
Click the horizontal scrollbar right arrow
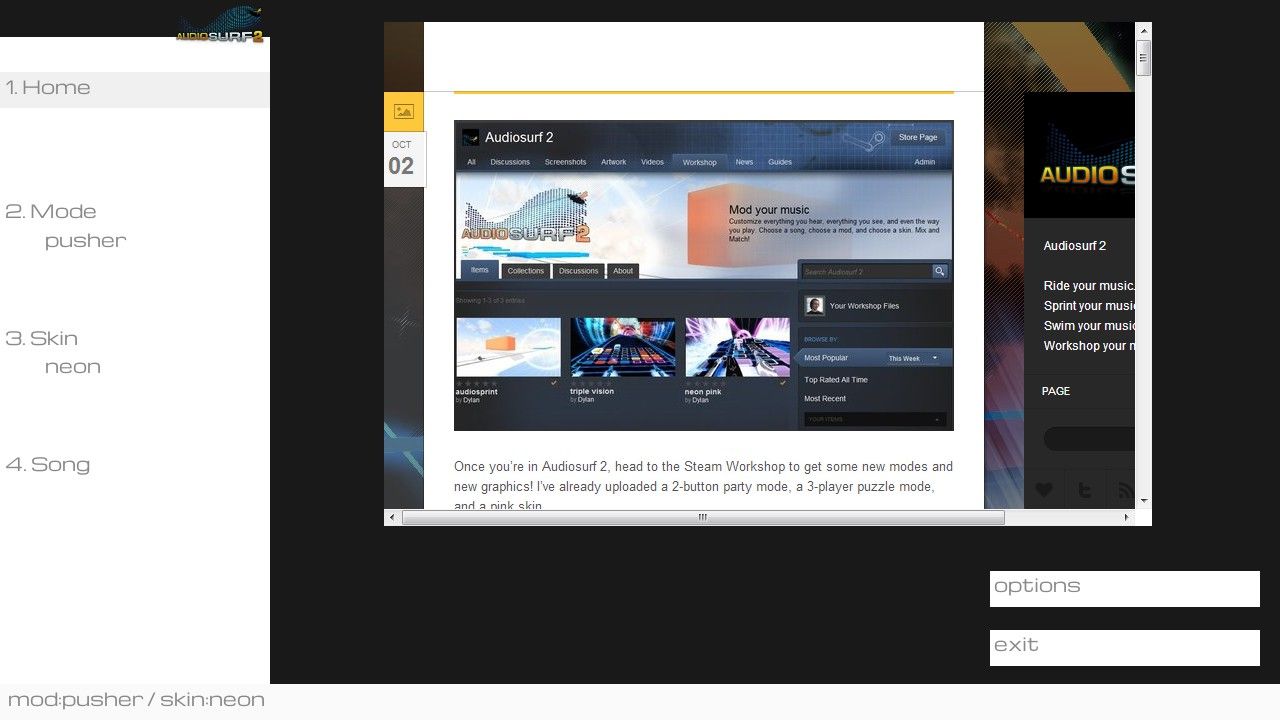1126,517
